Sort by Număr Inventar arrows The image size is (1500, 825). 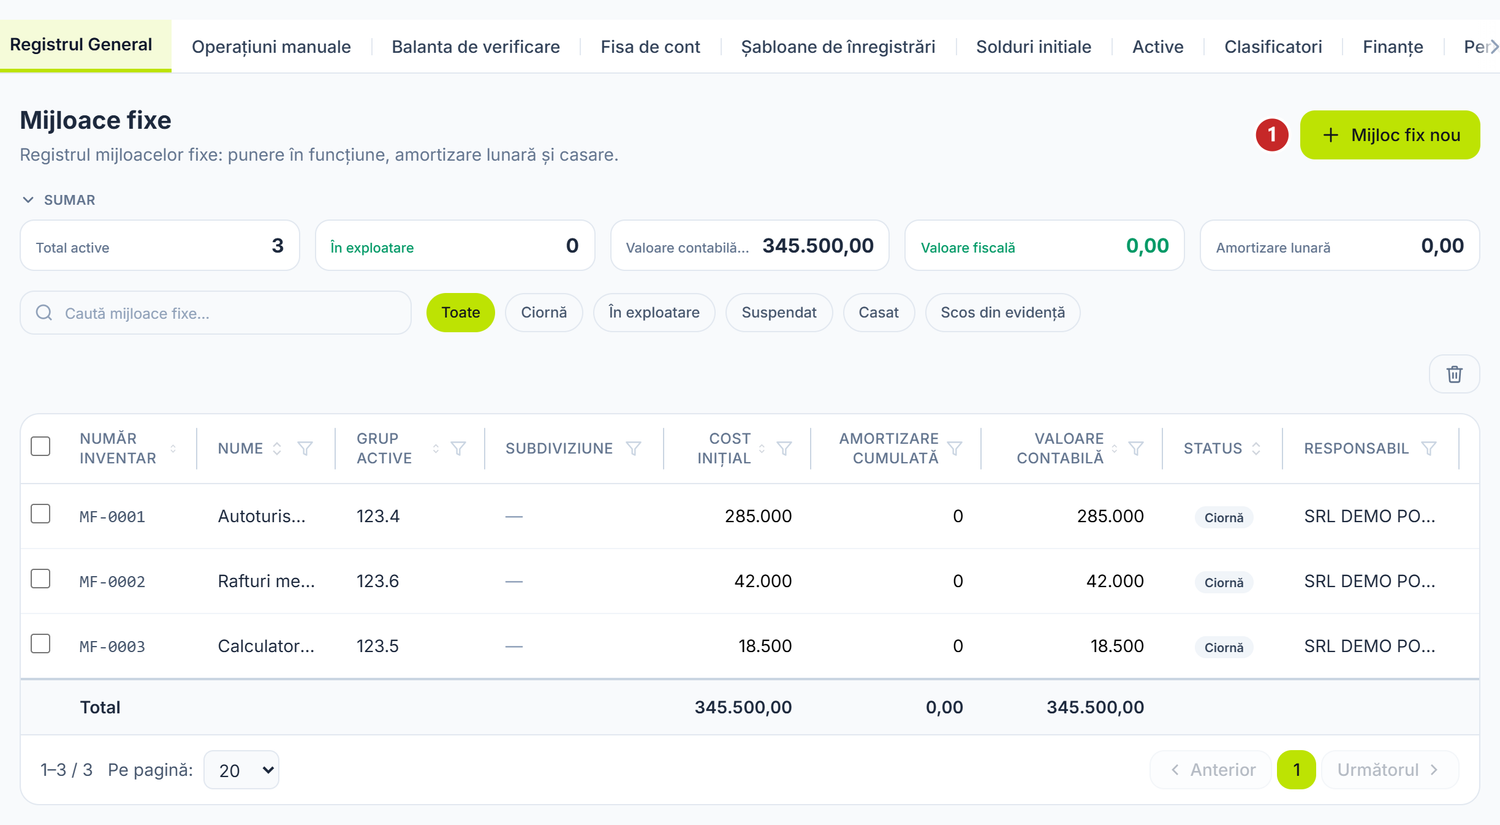(173, 449)
